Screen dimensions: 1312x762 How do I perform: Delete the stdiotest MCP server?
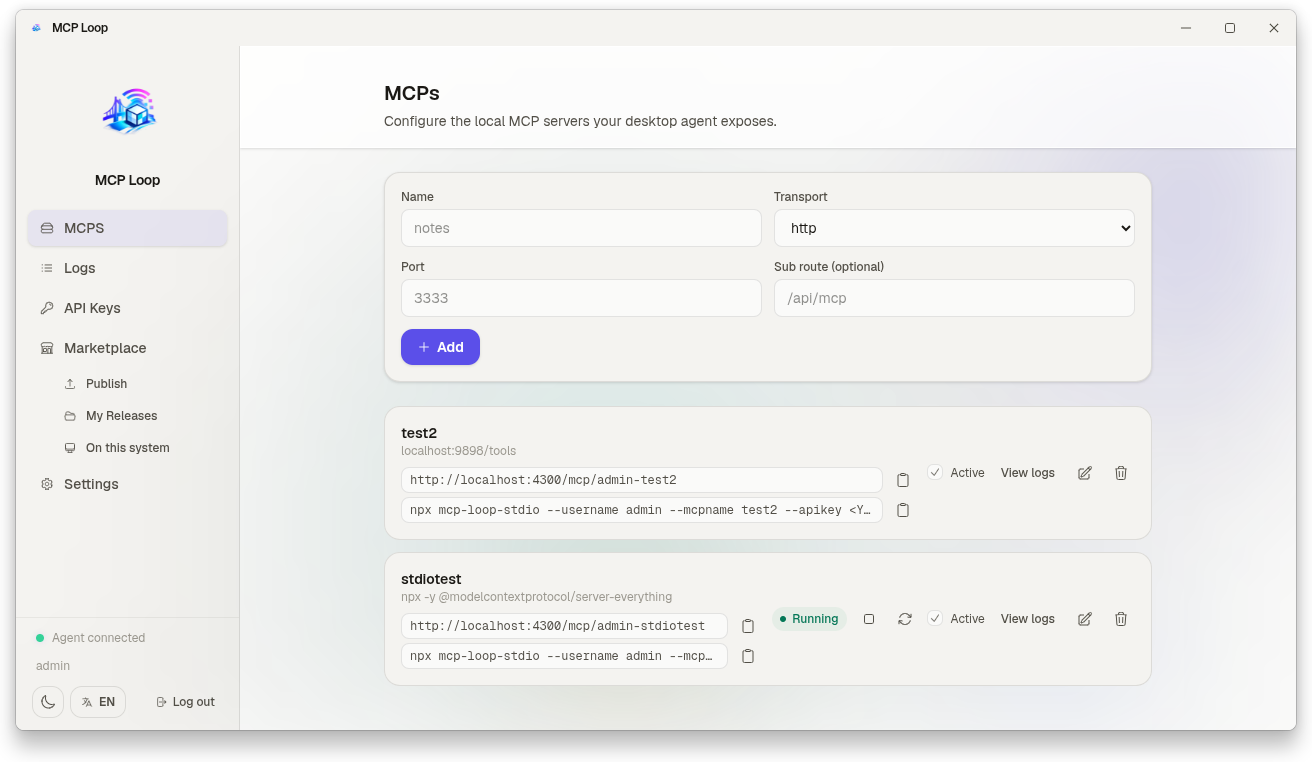click(1121, 619)
